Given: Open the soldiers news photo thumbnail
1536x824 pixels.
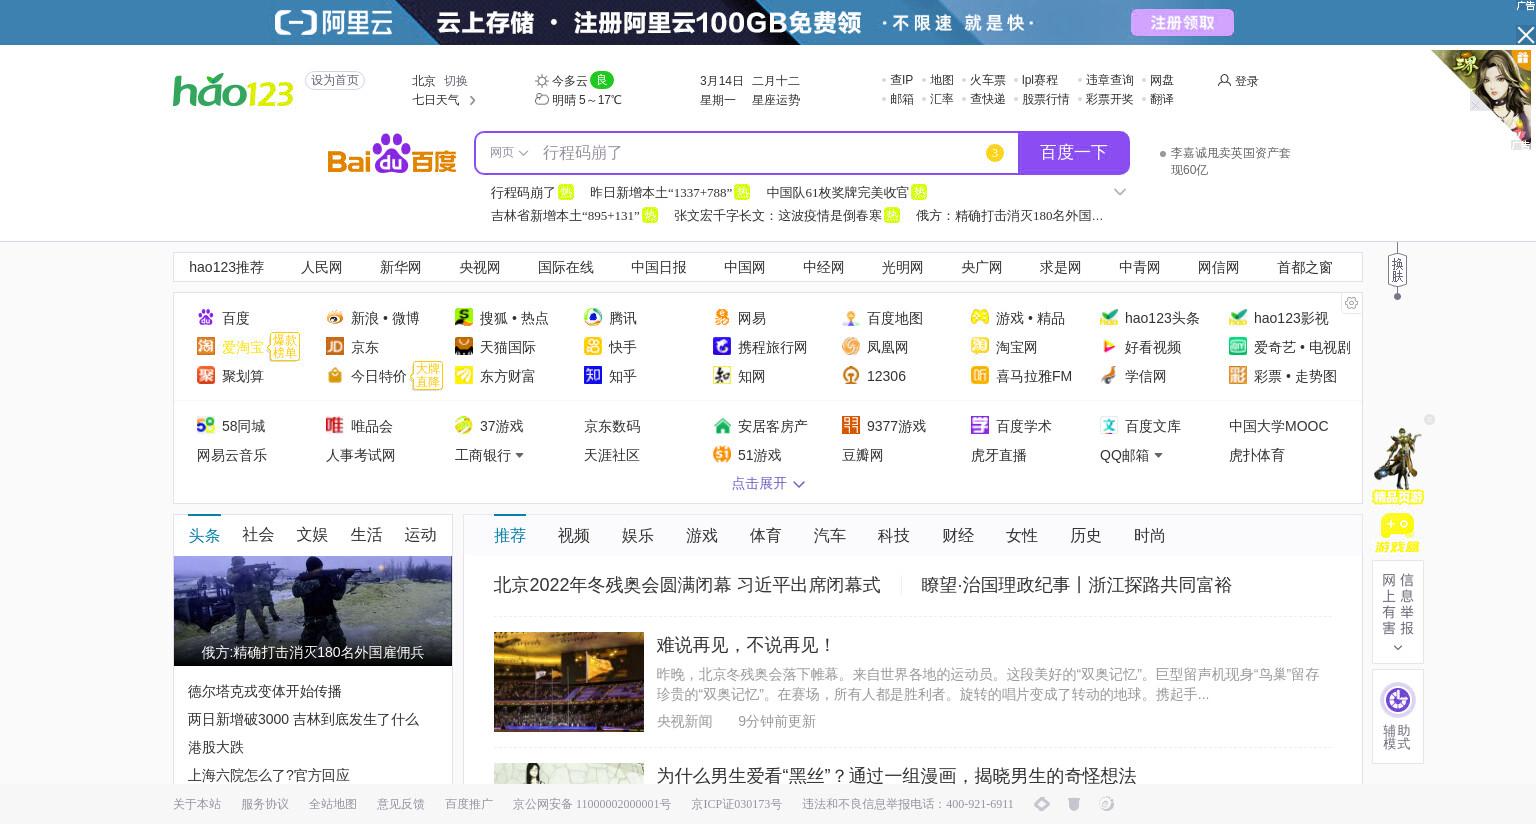Looking at the screenshot, I should (x=313, y=611).
